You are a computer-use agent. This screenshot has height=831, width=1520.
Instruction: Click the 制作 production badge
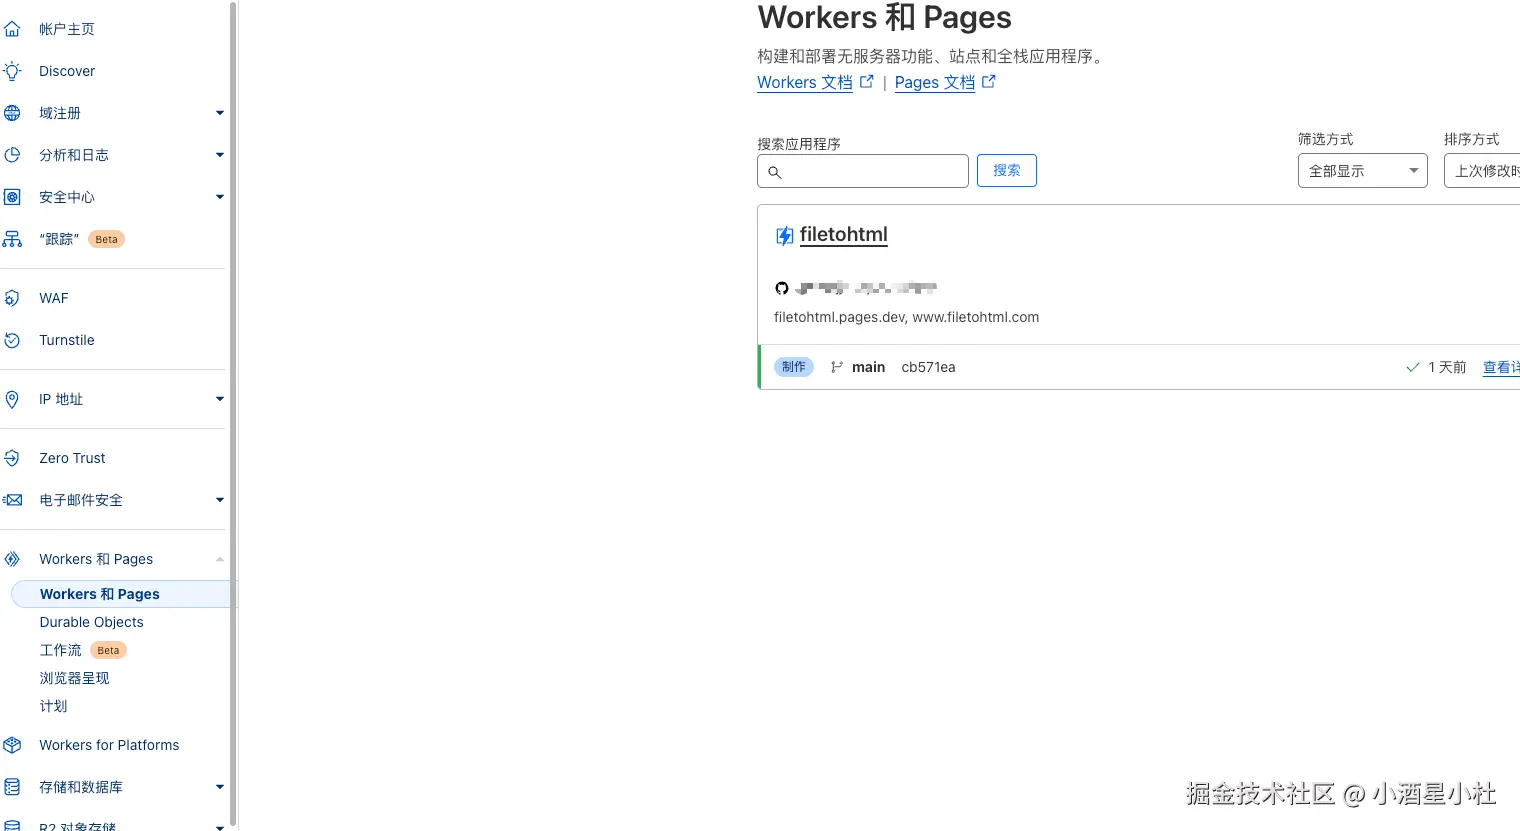click(x=794, y=367)
